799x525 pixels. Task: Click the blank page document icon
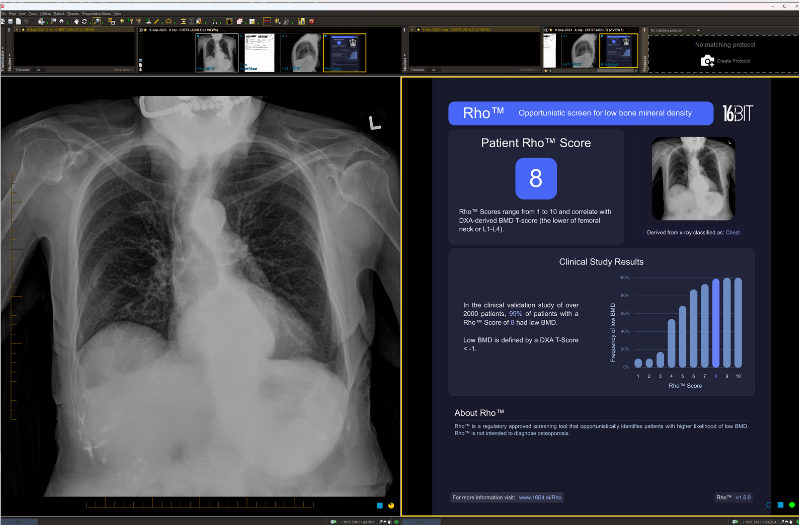(x=18, y=21)
